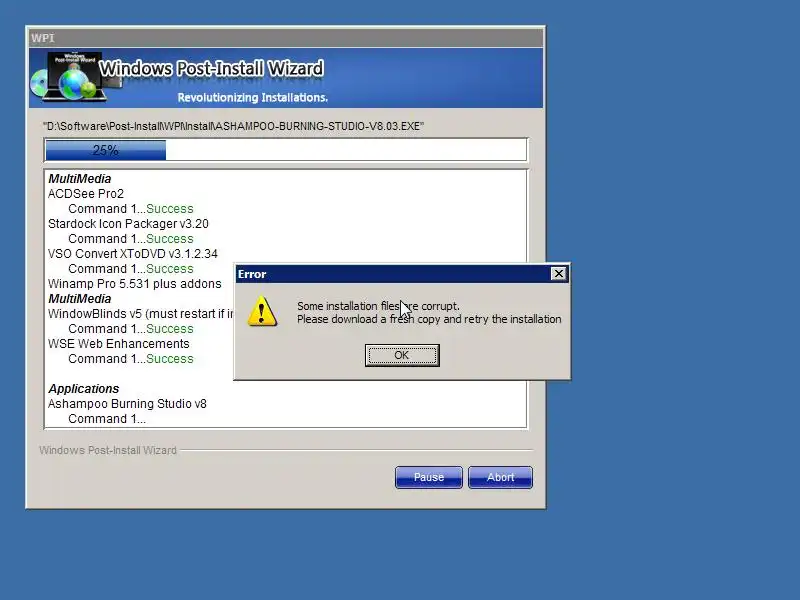Select WindowBlinds v5 entry
Viewport: 800px width, 600px height.
point(140,314)
